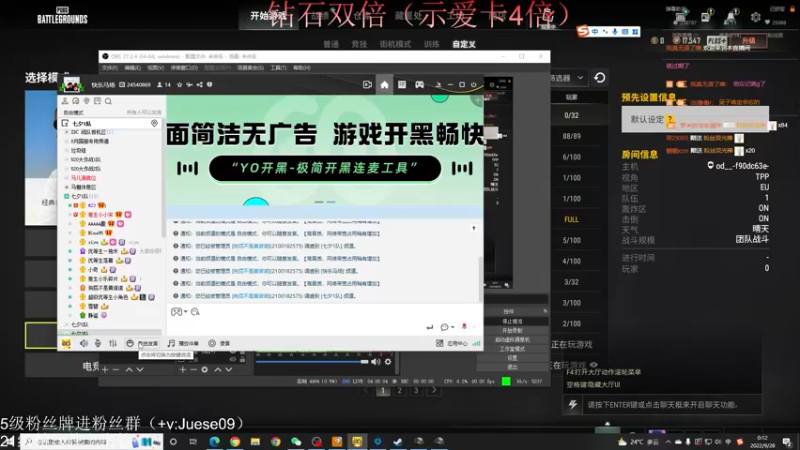800x450 pixels.
Task: Click the template panel icon beside home
Action: point(402,85)
